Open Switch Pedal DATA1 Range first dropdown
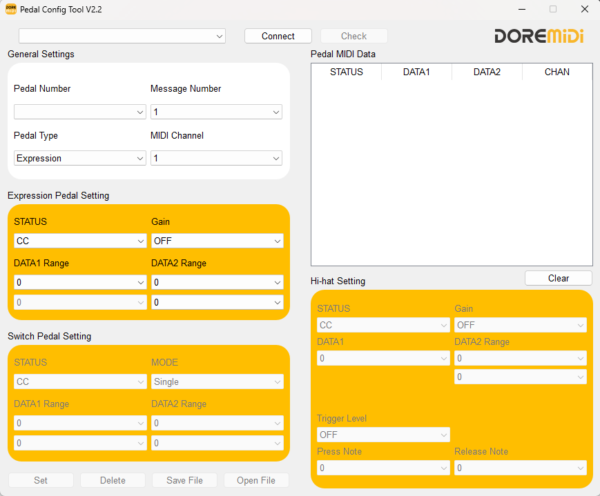This screenshot has height=496, width=600. click(x=80, y=423)
